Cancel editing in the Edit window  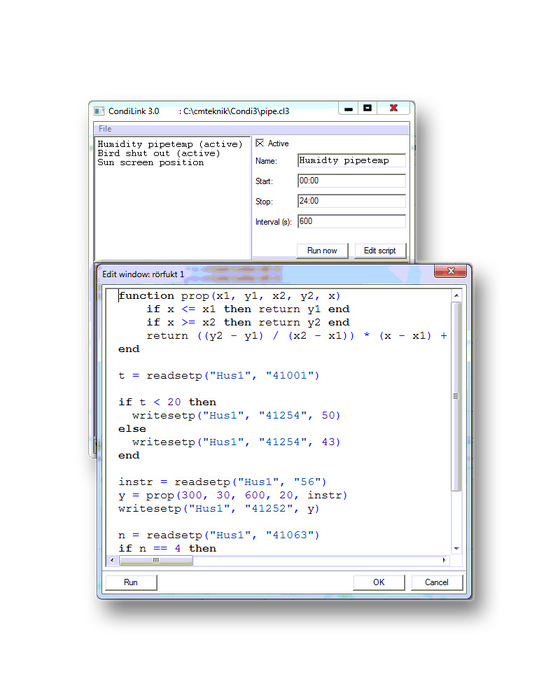pyautogui.click(x=436, y=582)
